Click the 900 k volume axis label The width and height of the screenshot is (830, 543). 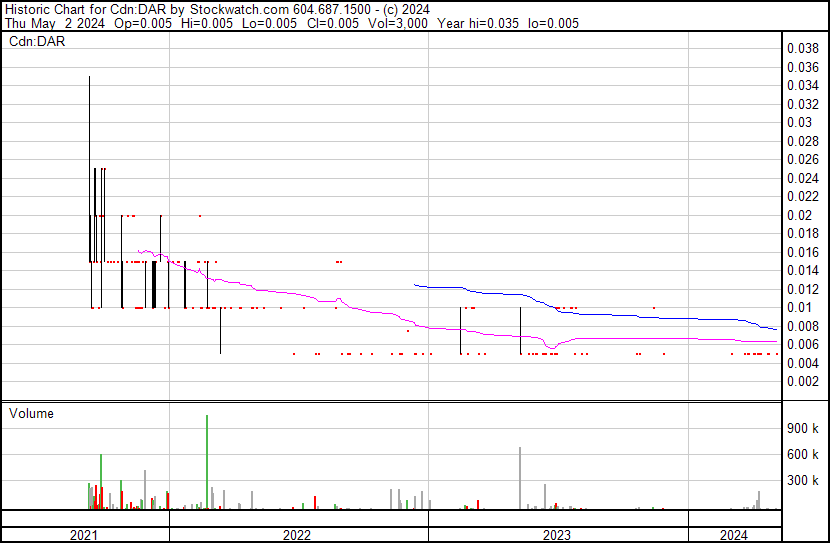point(803,428)
